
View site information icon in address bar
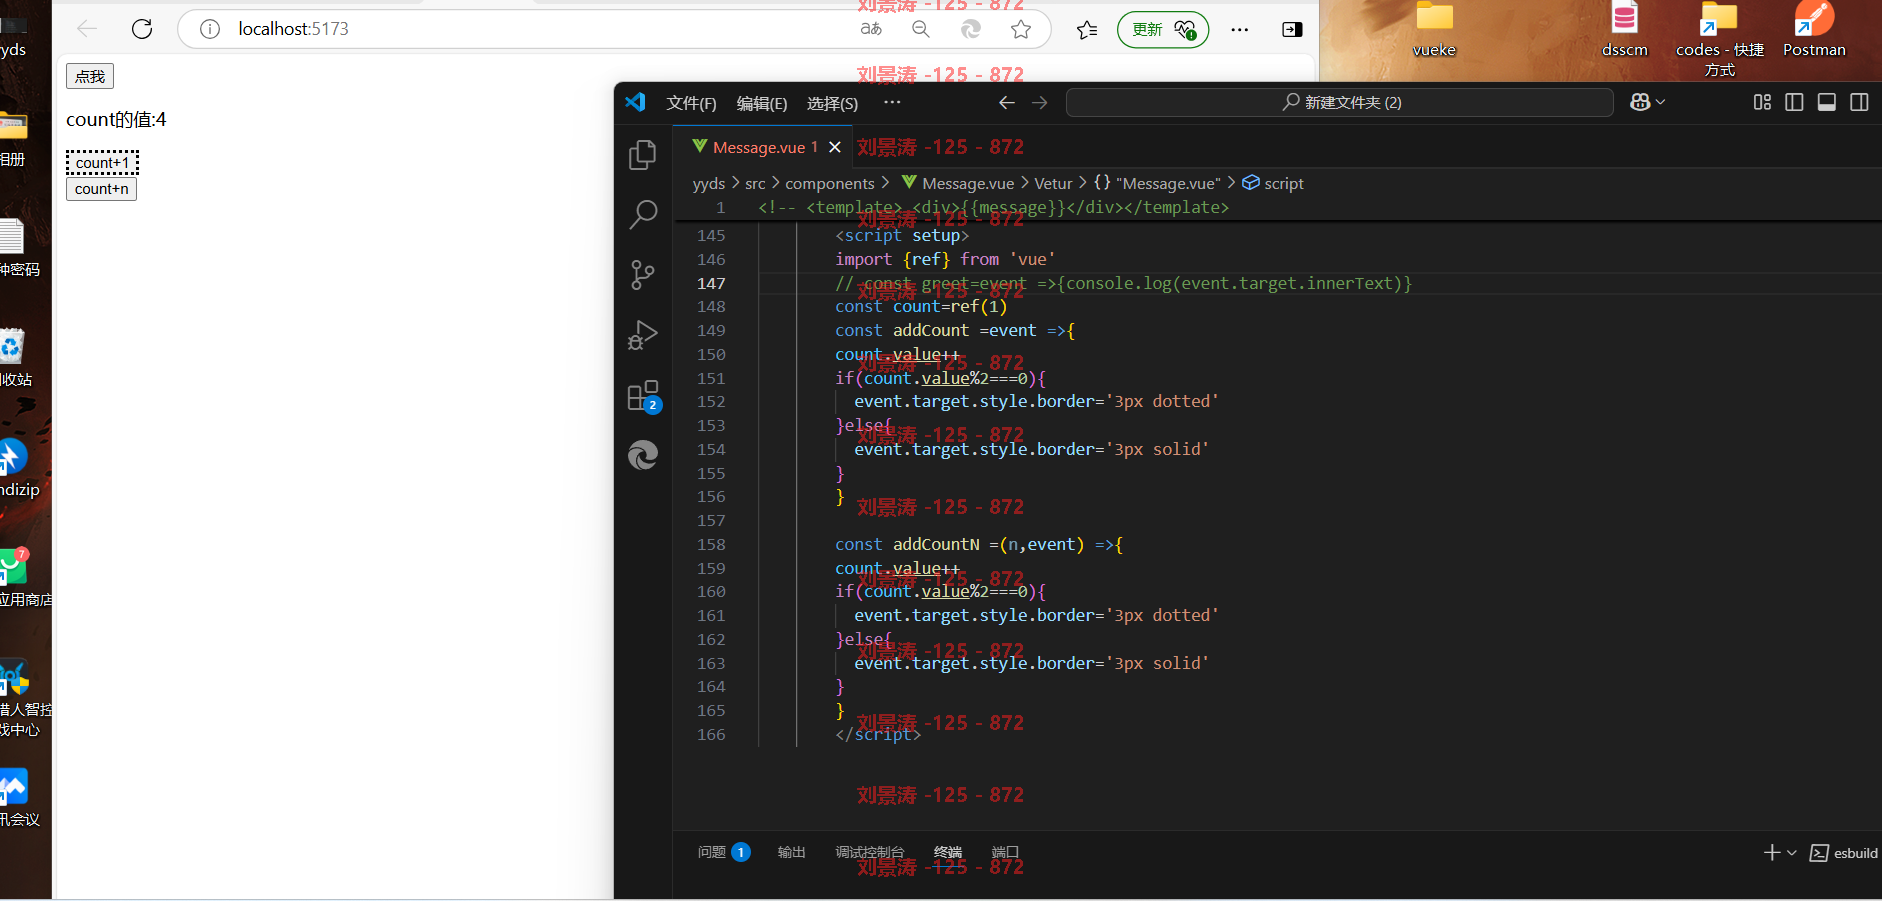210,29
